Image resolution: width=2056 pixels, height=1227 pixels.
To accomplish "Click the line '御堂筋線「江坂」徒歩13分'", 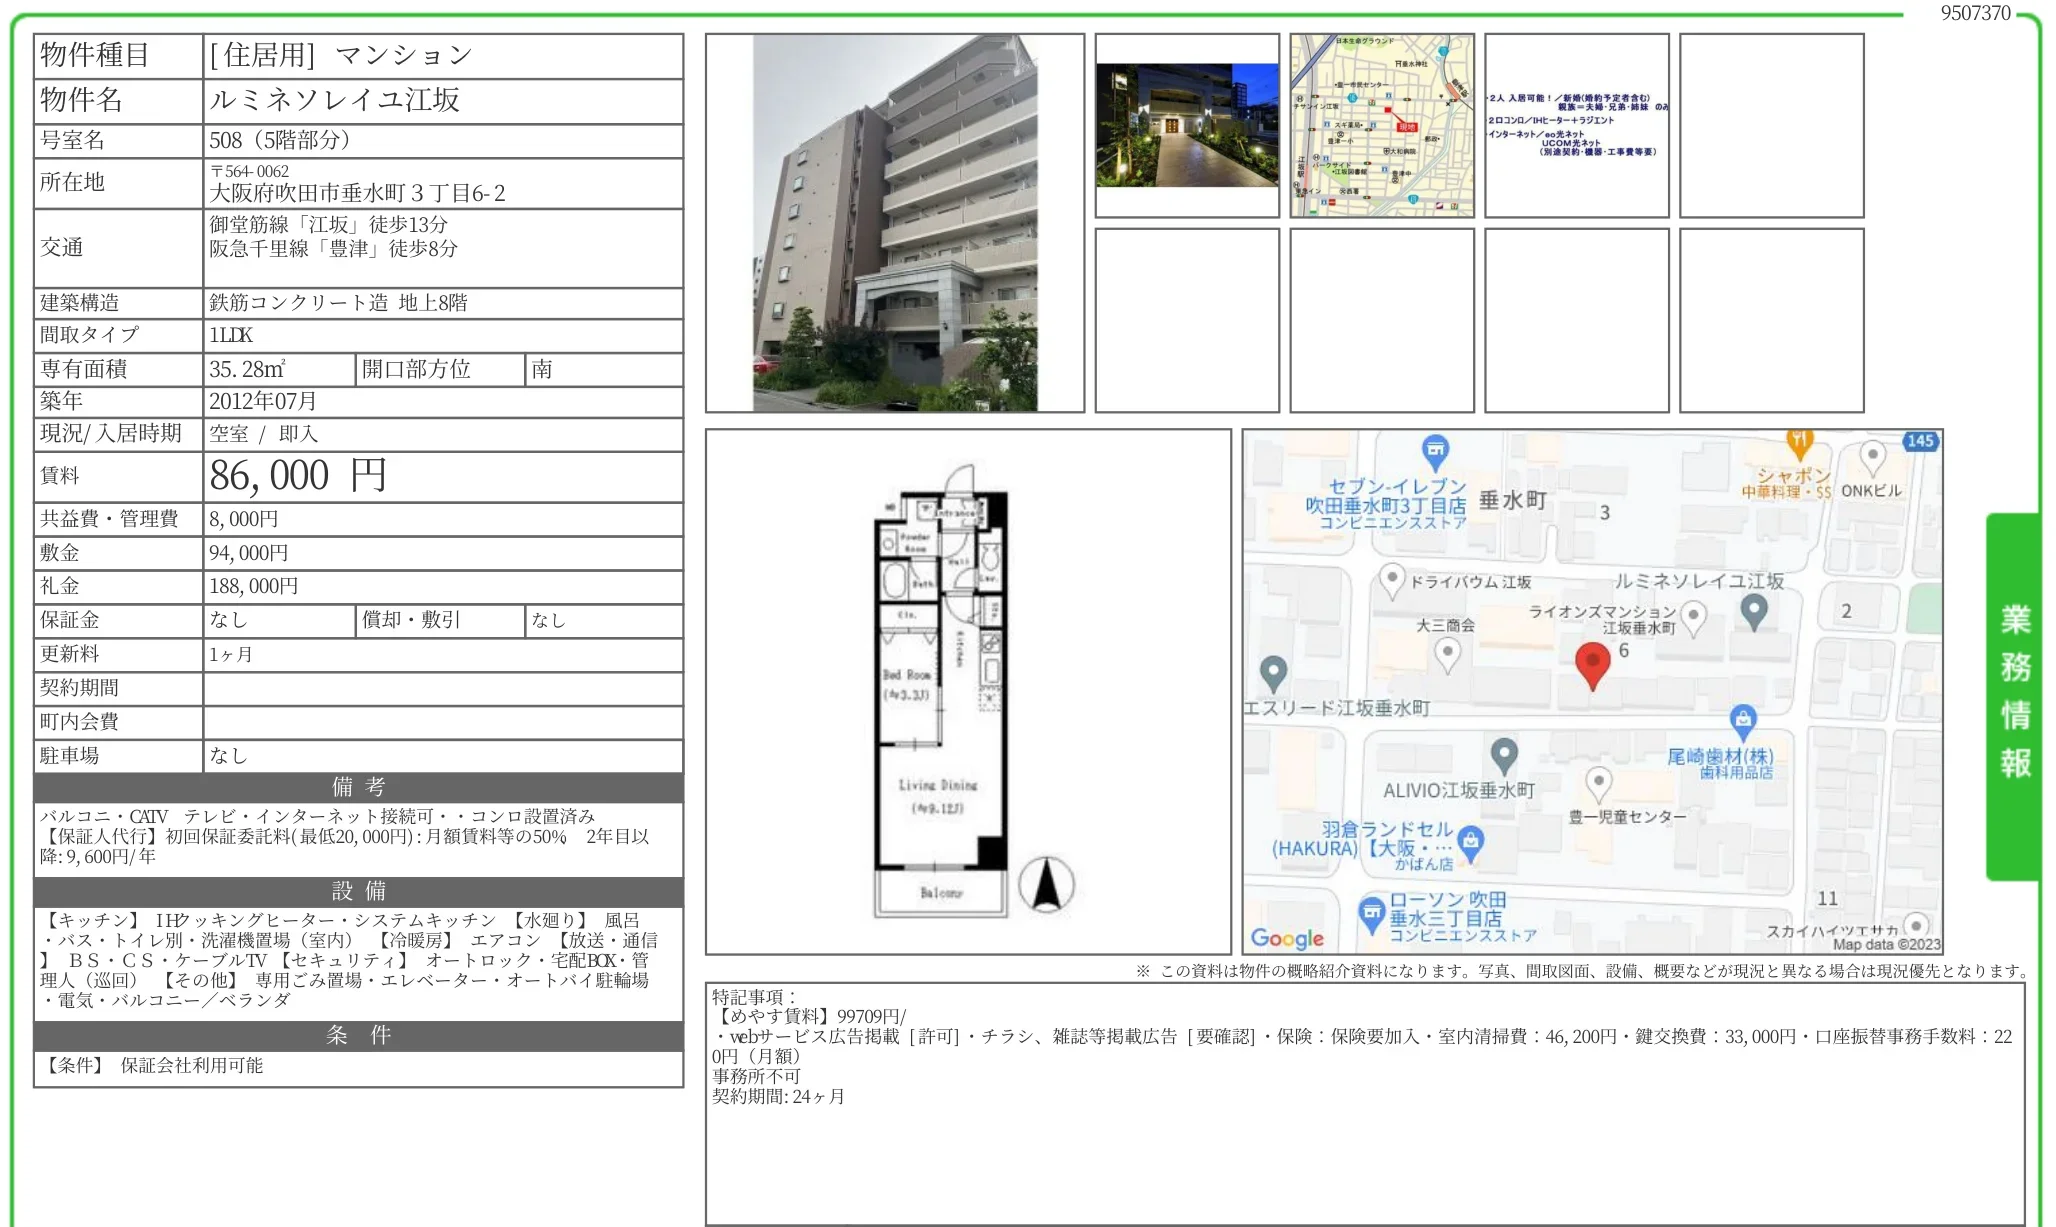I will coord(328,225).
